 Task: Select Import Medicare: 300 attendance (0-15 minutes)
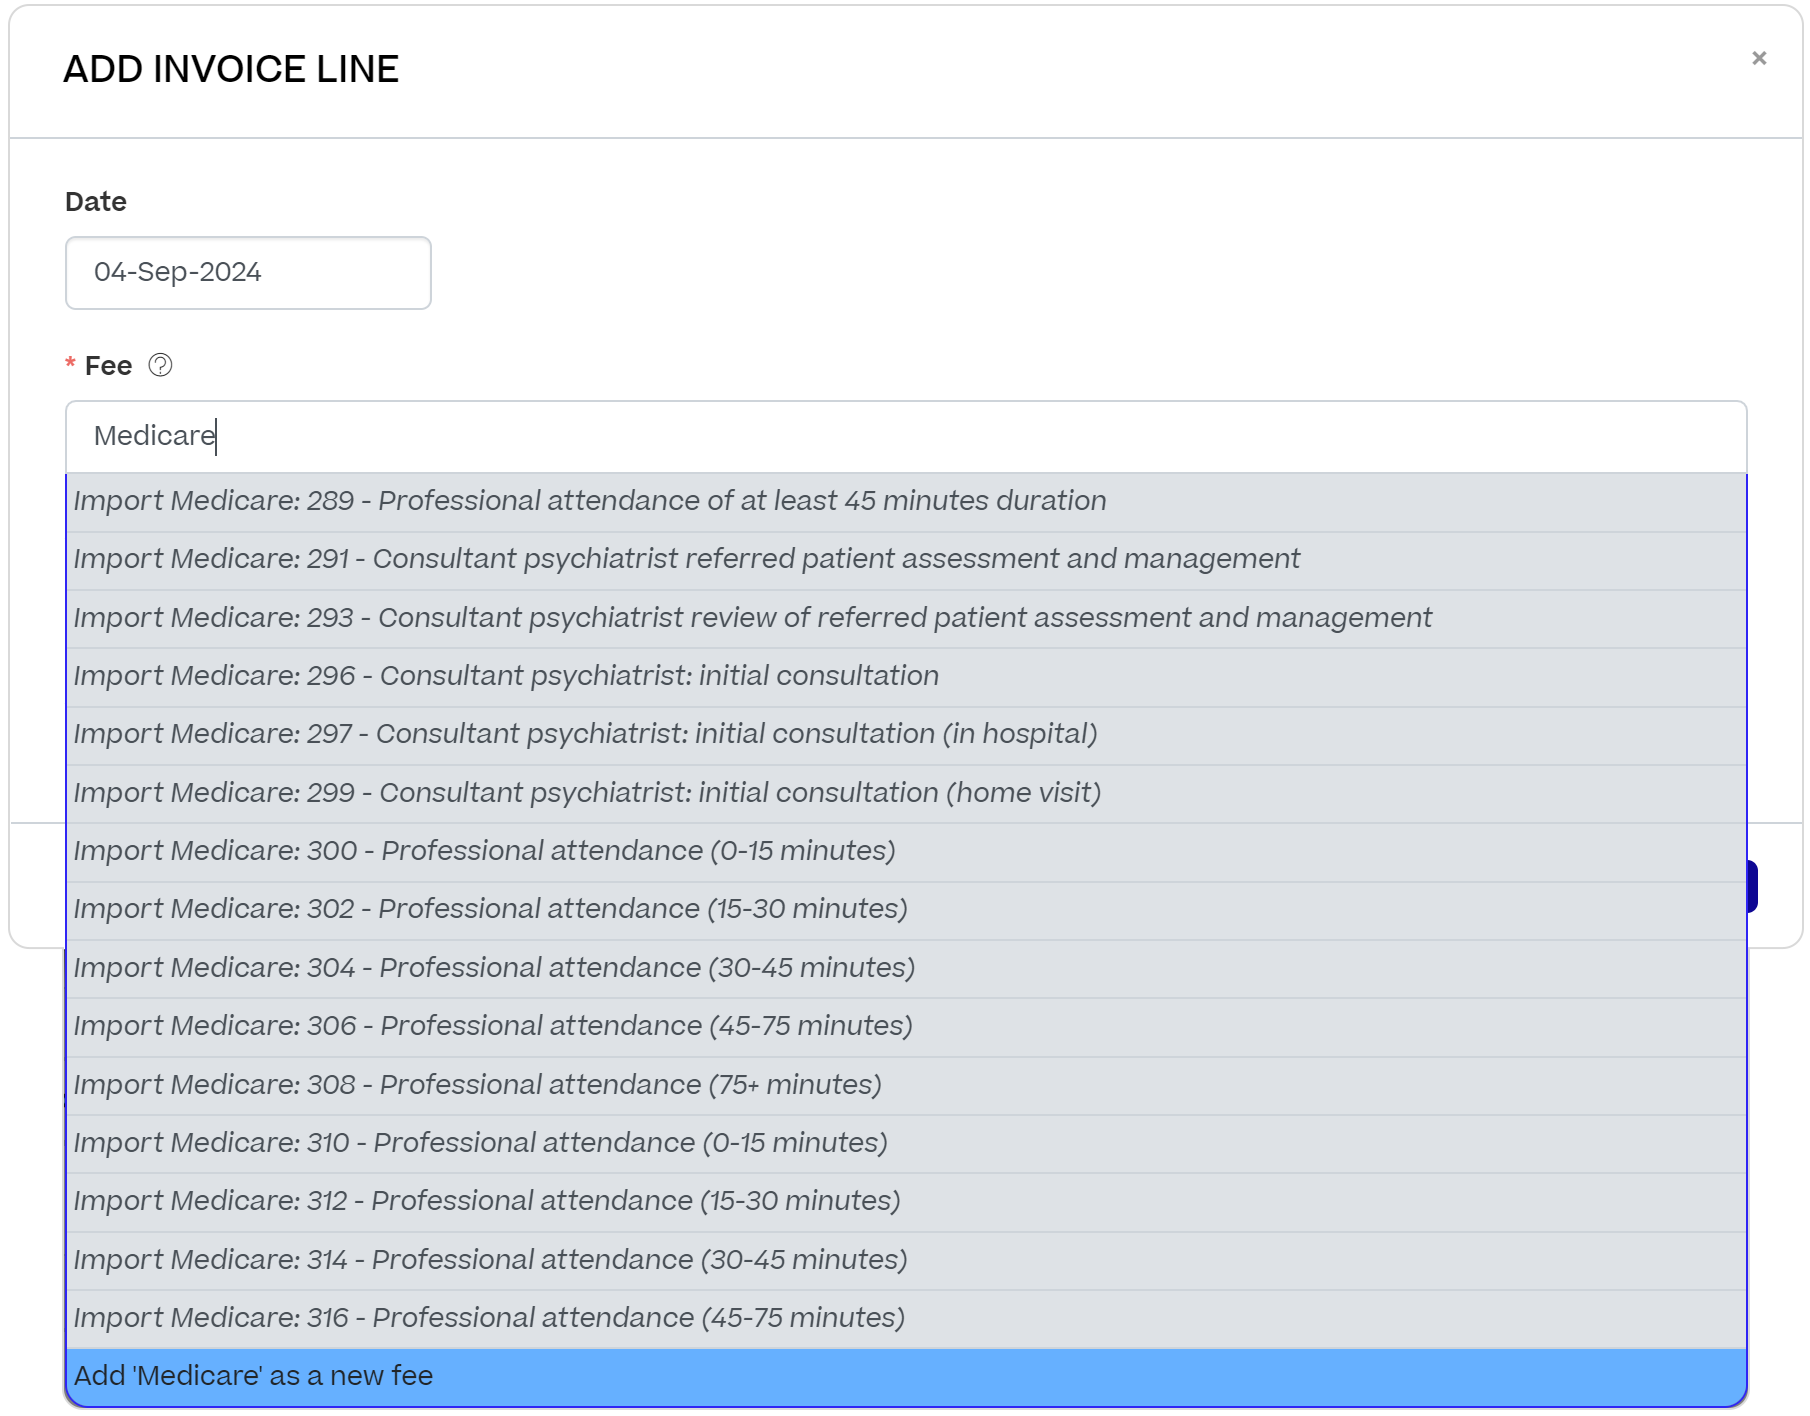[x=906, y=852]
